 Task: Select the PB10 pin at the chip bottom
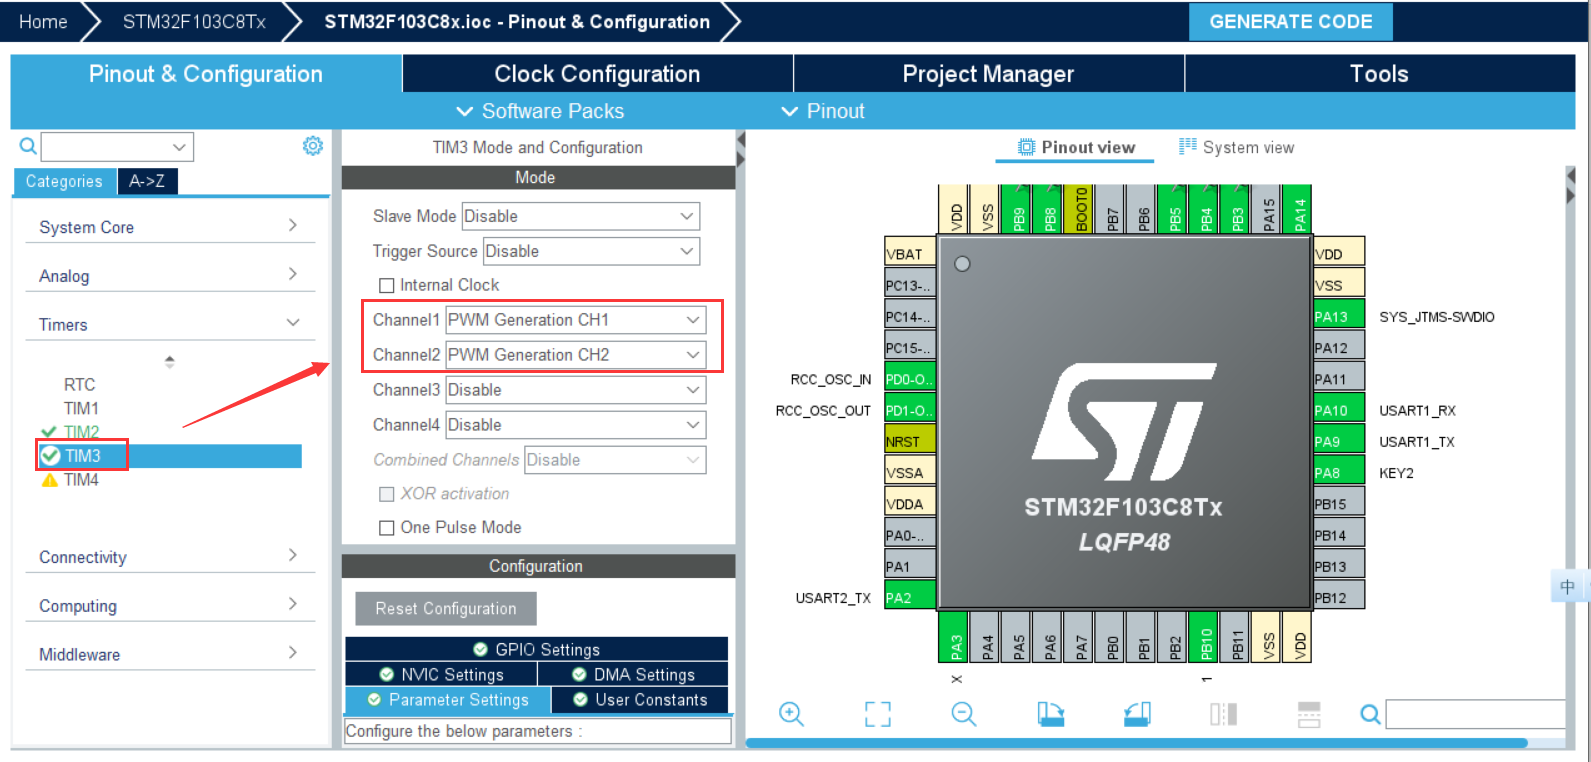point(1205,637)
